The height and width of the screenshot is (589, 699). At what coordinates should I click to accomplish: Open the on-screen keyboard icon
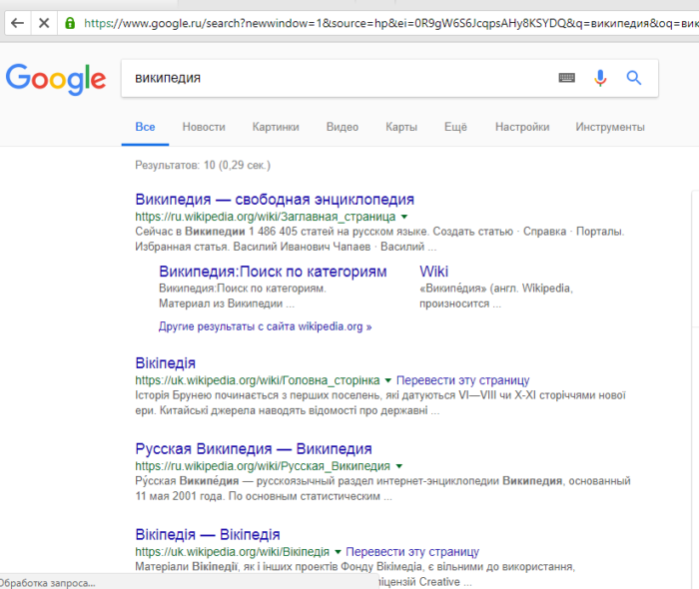coord(567,78)
